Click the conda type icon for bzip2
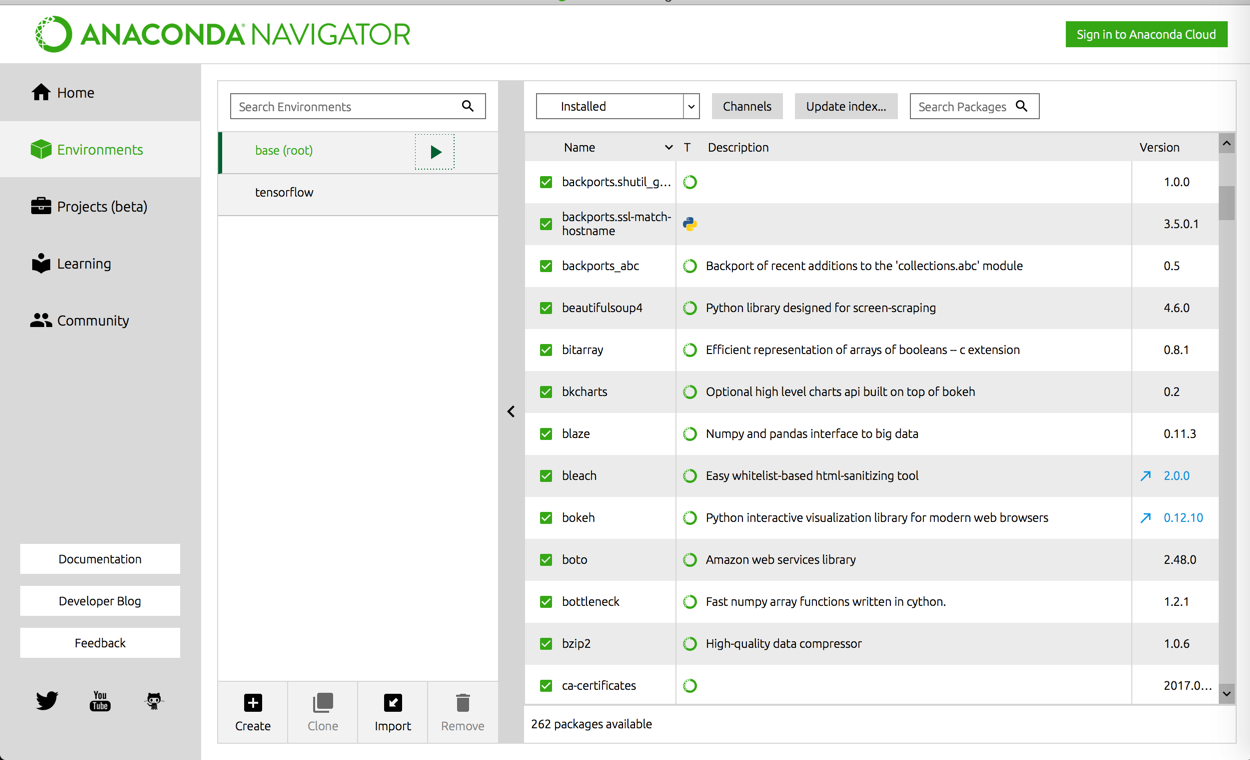This screenshot has width=1250, height=760. (x=690, y=644)
